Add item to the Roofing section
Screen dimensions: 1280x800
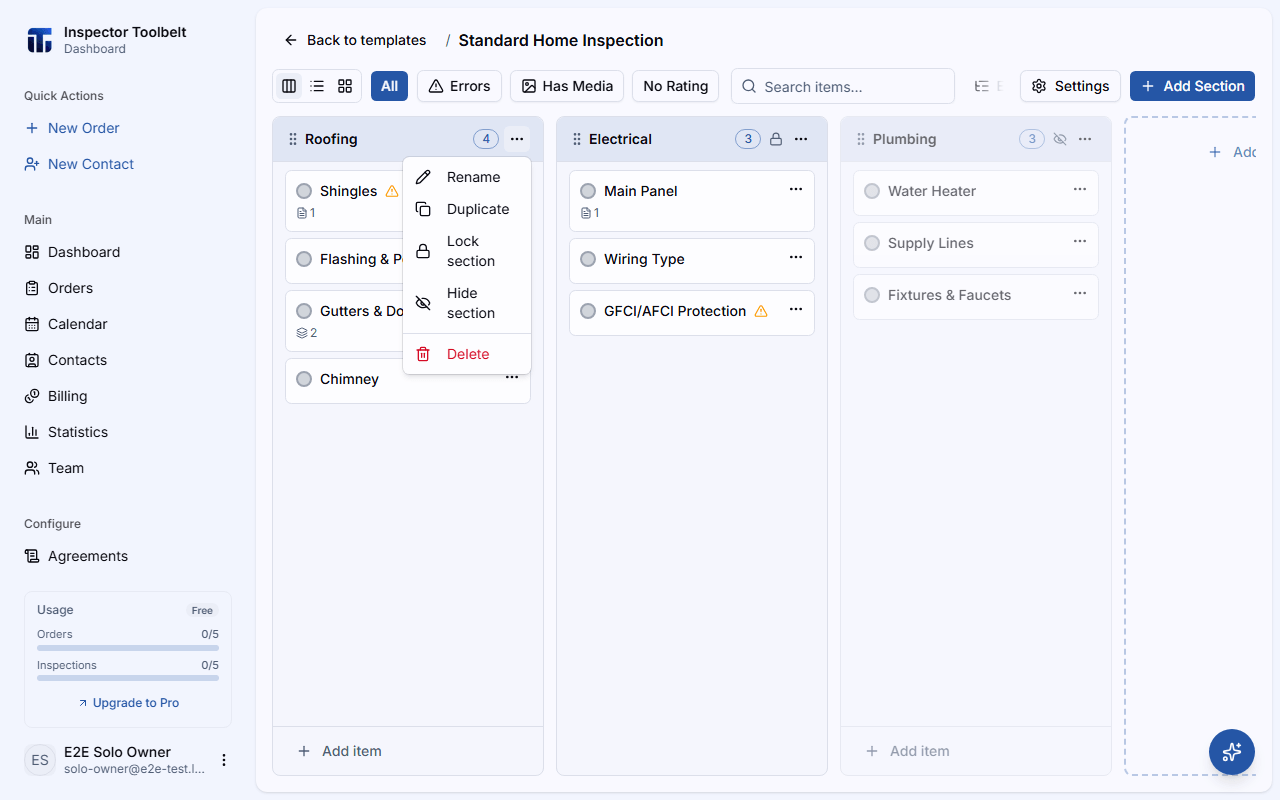tap(408, 751)
